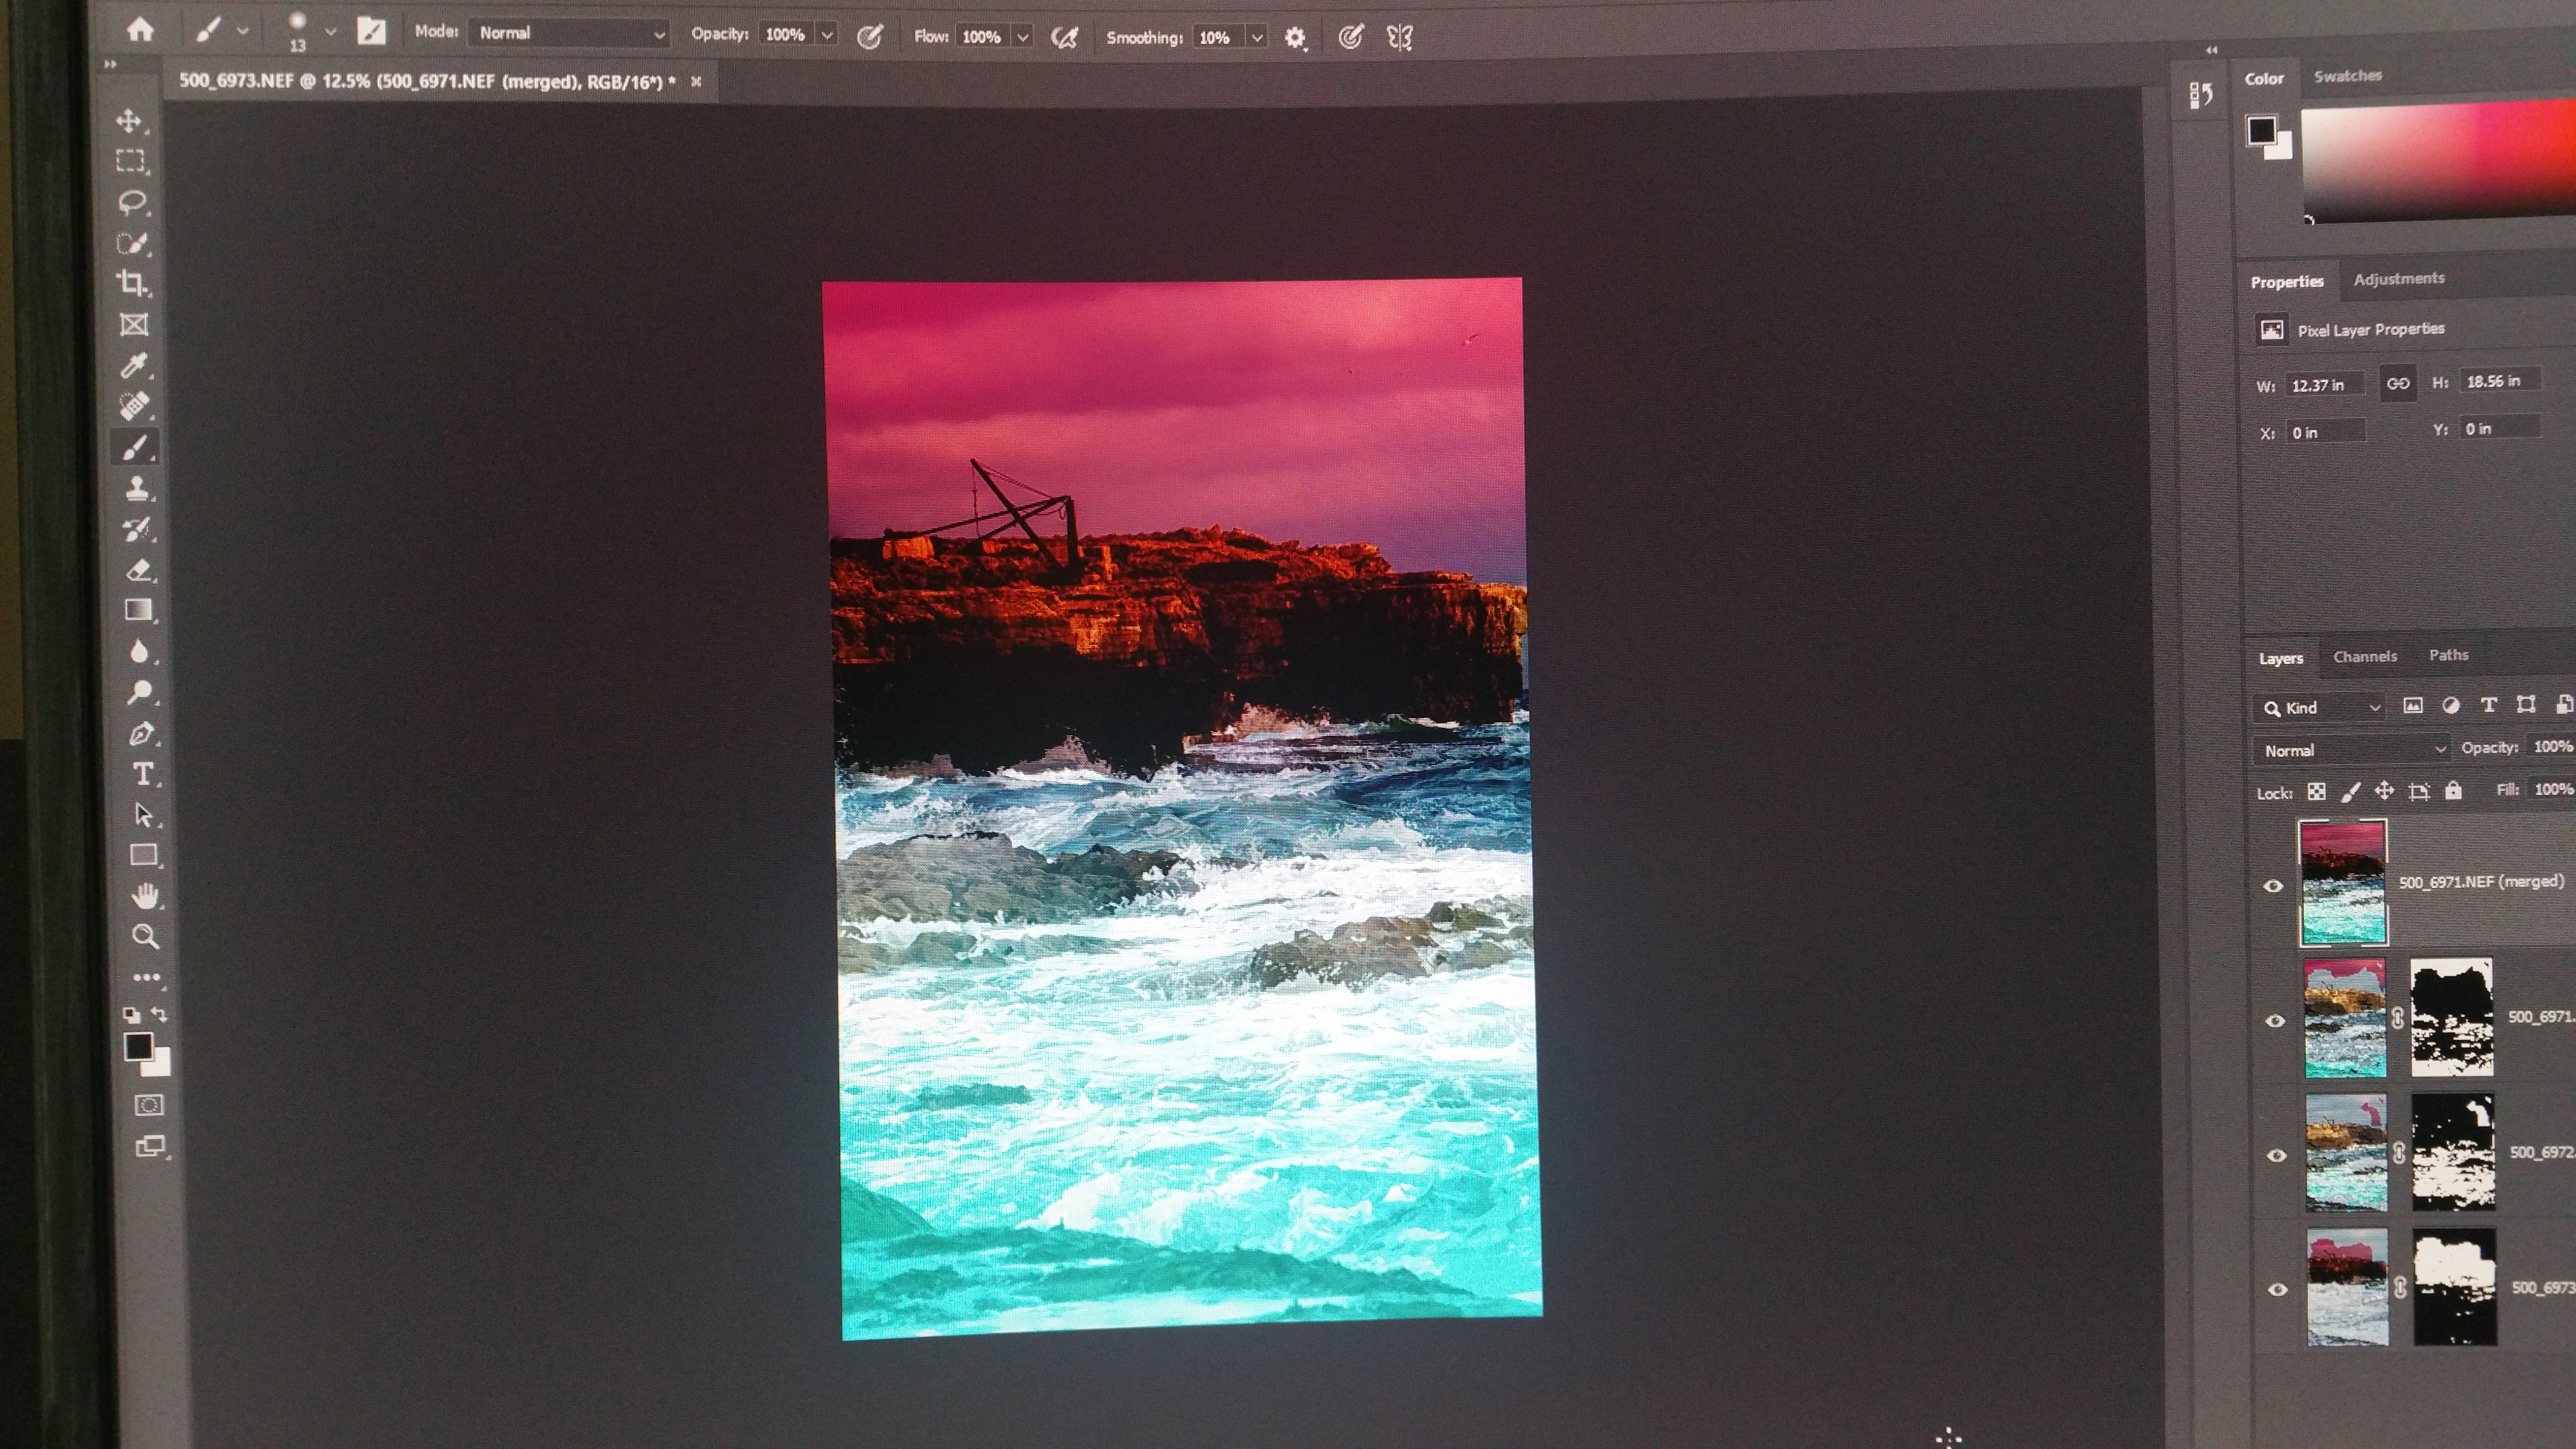Toggle visibility of 500_6972 layer
The image size is (2576, 1449).
(x=2277, y=1156)
